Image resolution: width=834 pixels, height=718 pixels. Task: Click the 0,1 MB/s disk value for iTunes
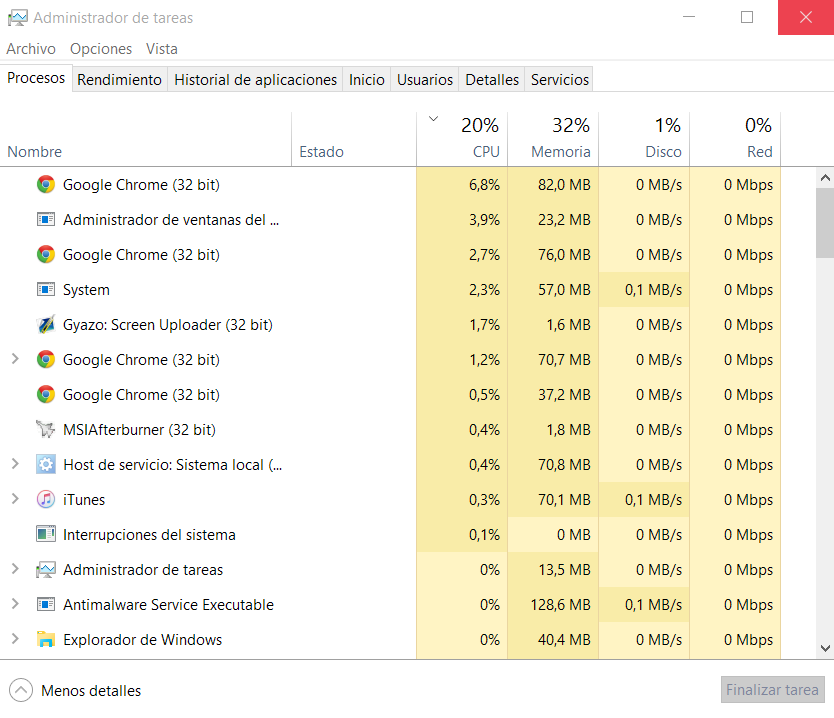point(653,500)
